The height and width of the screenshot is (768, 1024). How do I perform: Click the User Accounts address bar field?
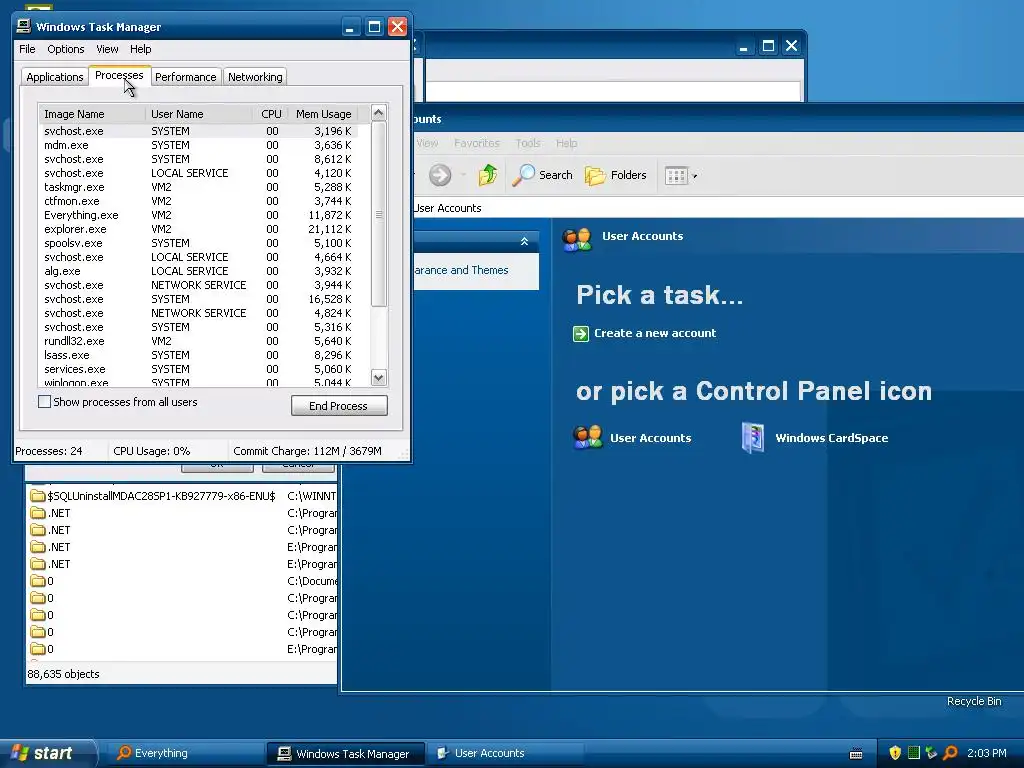(718, 208)
